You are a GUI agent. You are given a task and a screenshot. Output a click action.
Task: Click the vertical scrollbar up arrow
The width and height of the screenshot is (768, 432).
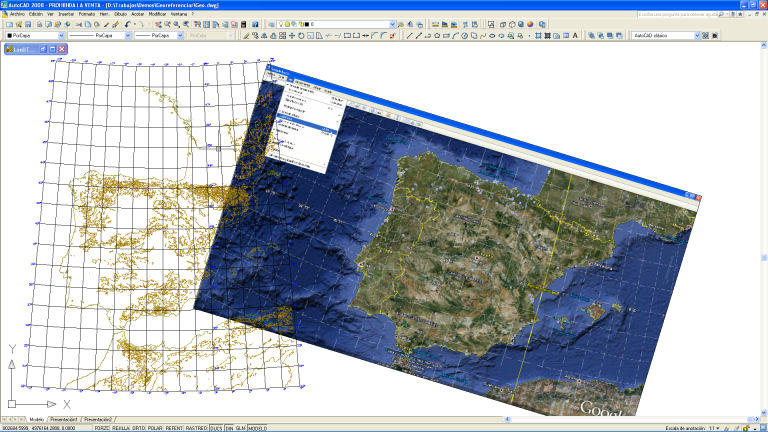click(764, 46)
